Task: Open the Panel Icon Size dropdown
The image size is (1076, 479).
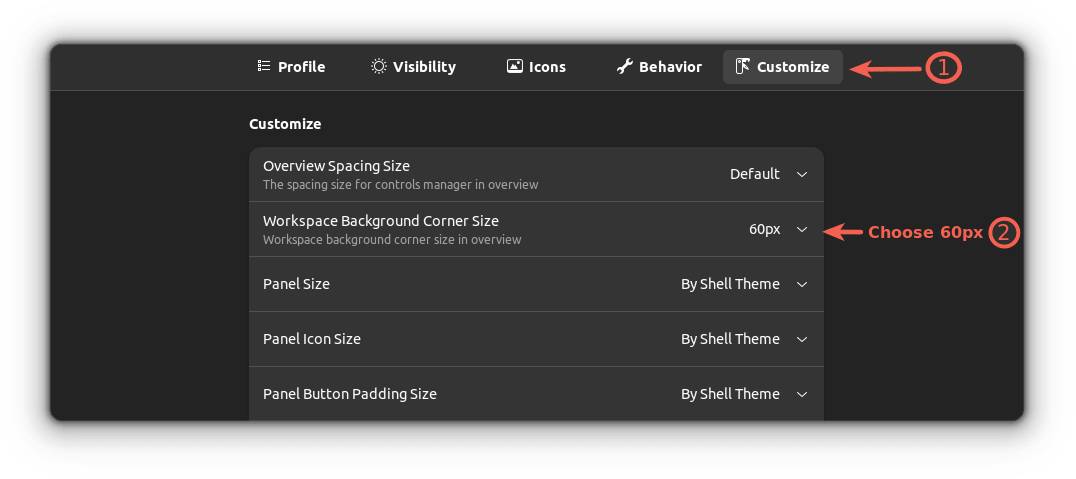Action: click(x=744, y=339)
